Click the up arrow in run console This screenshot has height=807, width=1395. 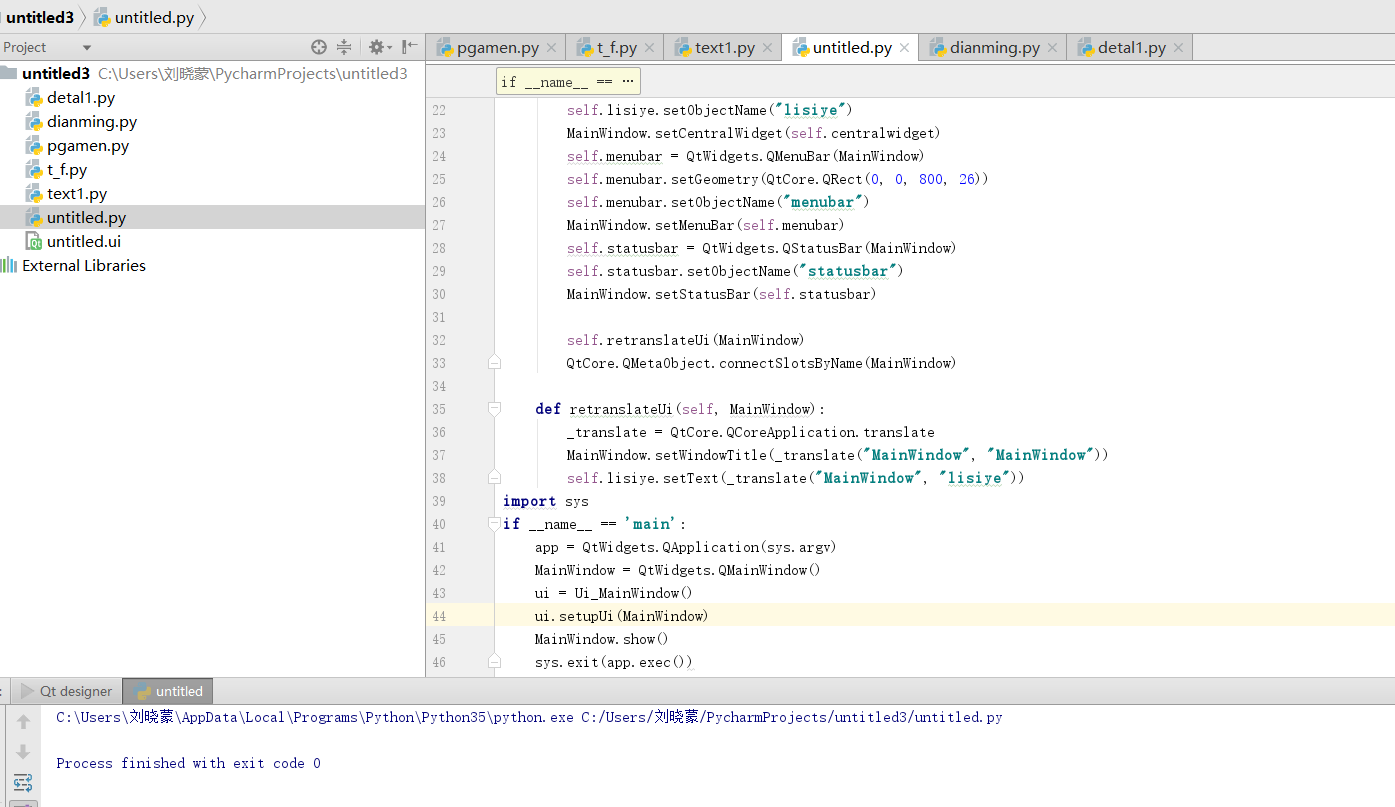23,721
